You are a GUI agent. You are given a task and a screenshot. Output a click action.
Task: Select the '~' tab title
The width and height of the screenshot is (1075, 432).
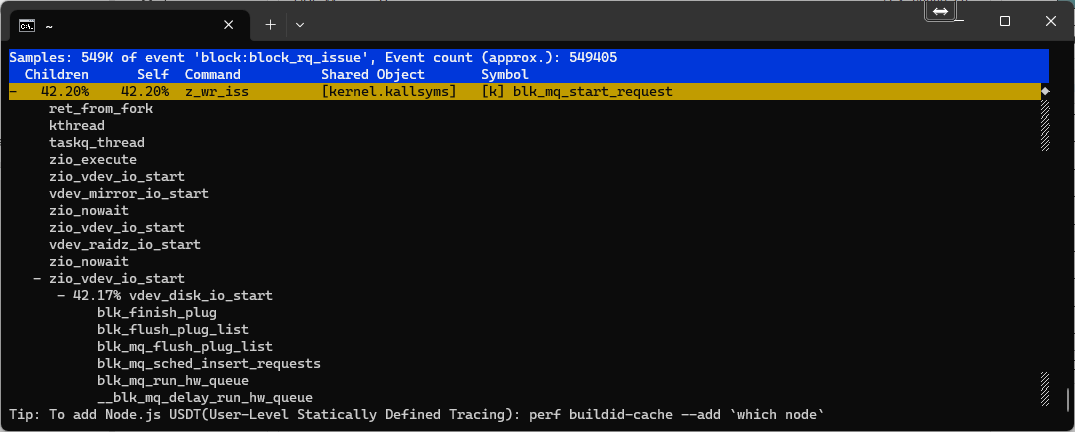click(x=49, y=22)
